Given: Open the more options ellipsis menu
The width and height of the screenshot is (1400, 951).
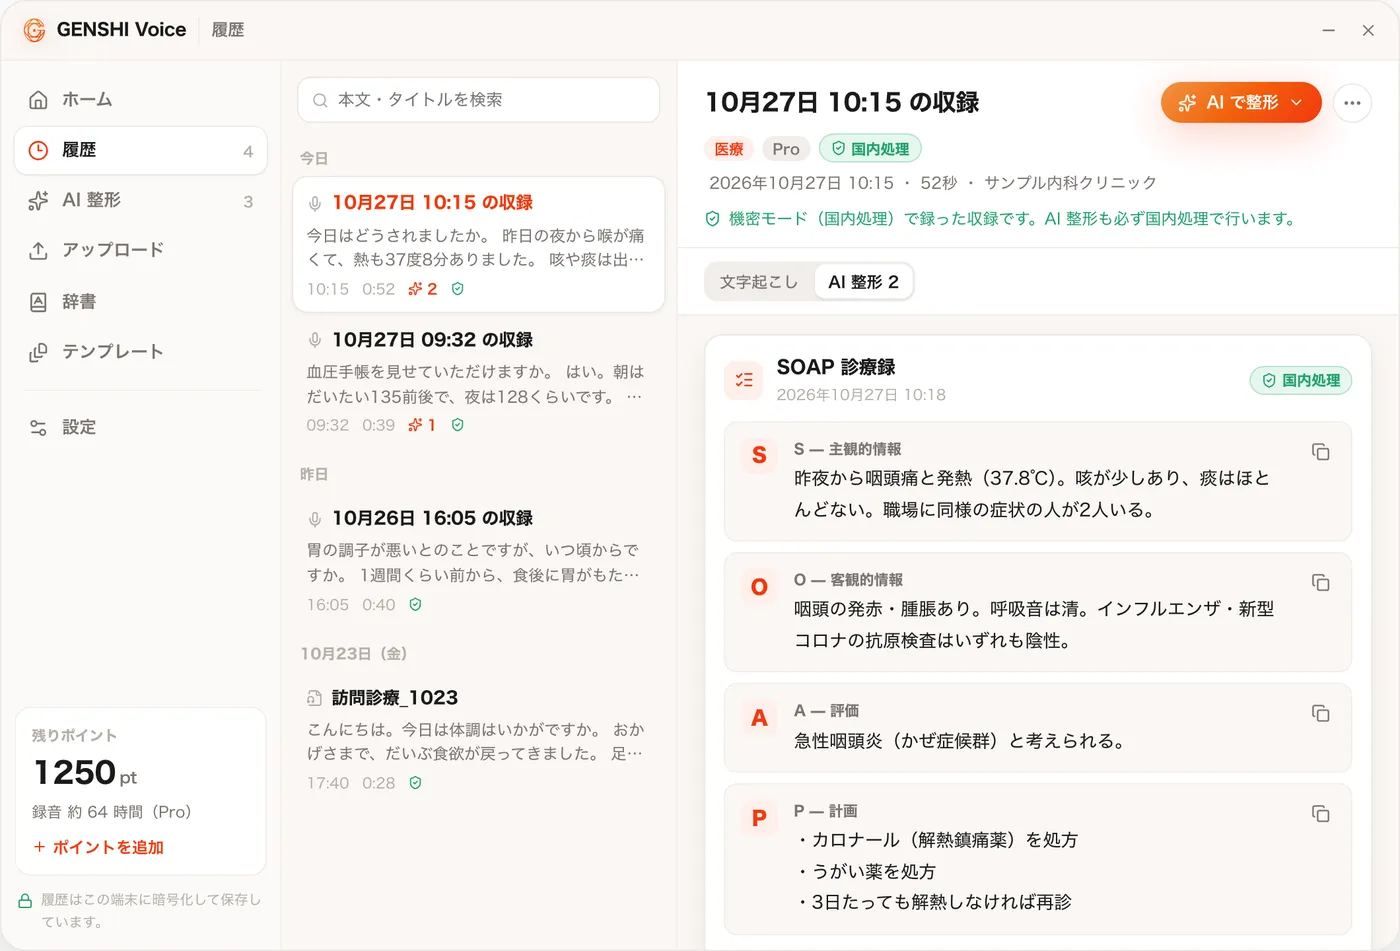Looking at the screenshot, I should (x=1352, y=102).
